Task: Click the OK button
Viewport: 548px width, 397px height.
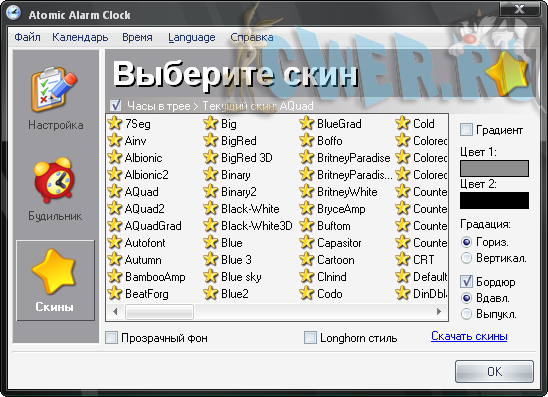Action: (x=494, y=371)
